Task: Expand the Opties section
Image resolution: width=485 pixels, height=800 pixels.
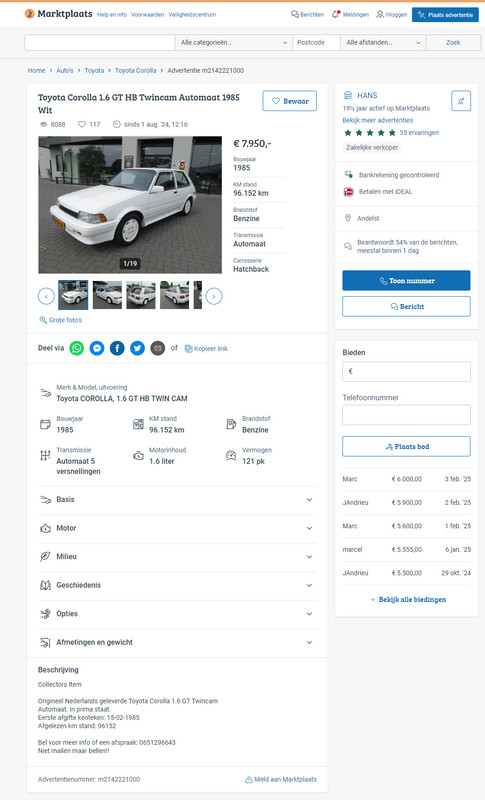Action: point(177,614)
